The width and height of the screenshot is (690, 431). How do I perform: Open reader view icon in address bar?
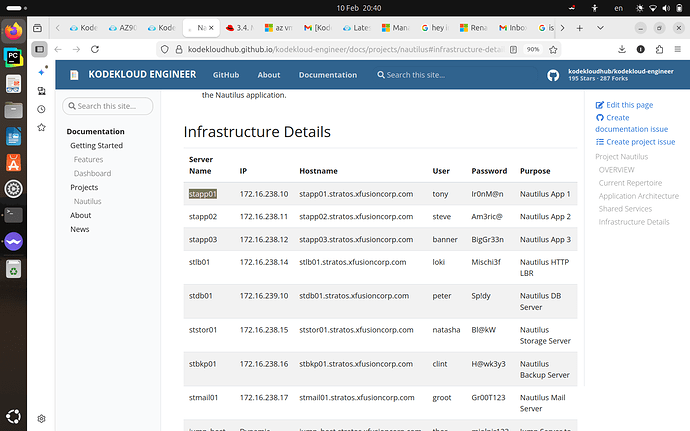click(513, 49)
